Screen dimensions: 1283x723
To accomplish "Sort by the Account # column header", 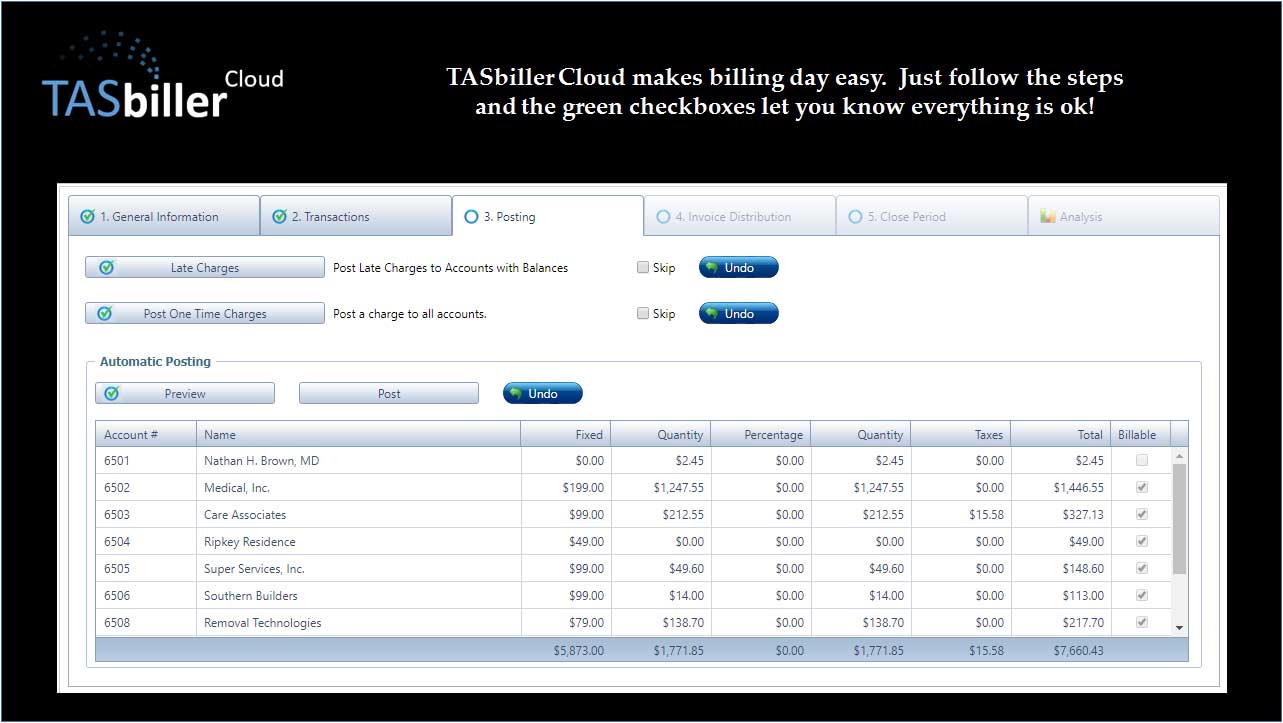I will coord(146,434).
